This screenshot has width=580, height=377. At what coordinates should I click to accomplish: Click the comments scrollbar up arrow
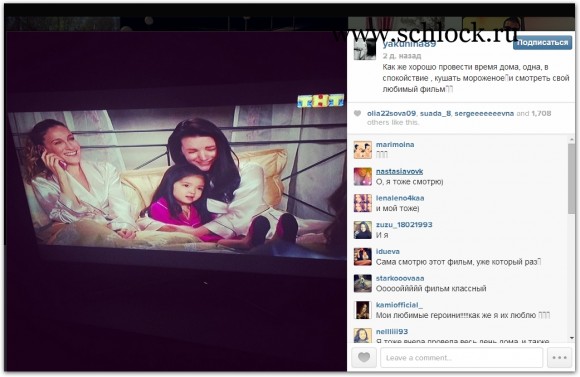572,139
